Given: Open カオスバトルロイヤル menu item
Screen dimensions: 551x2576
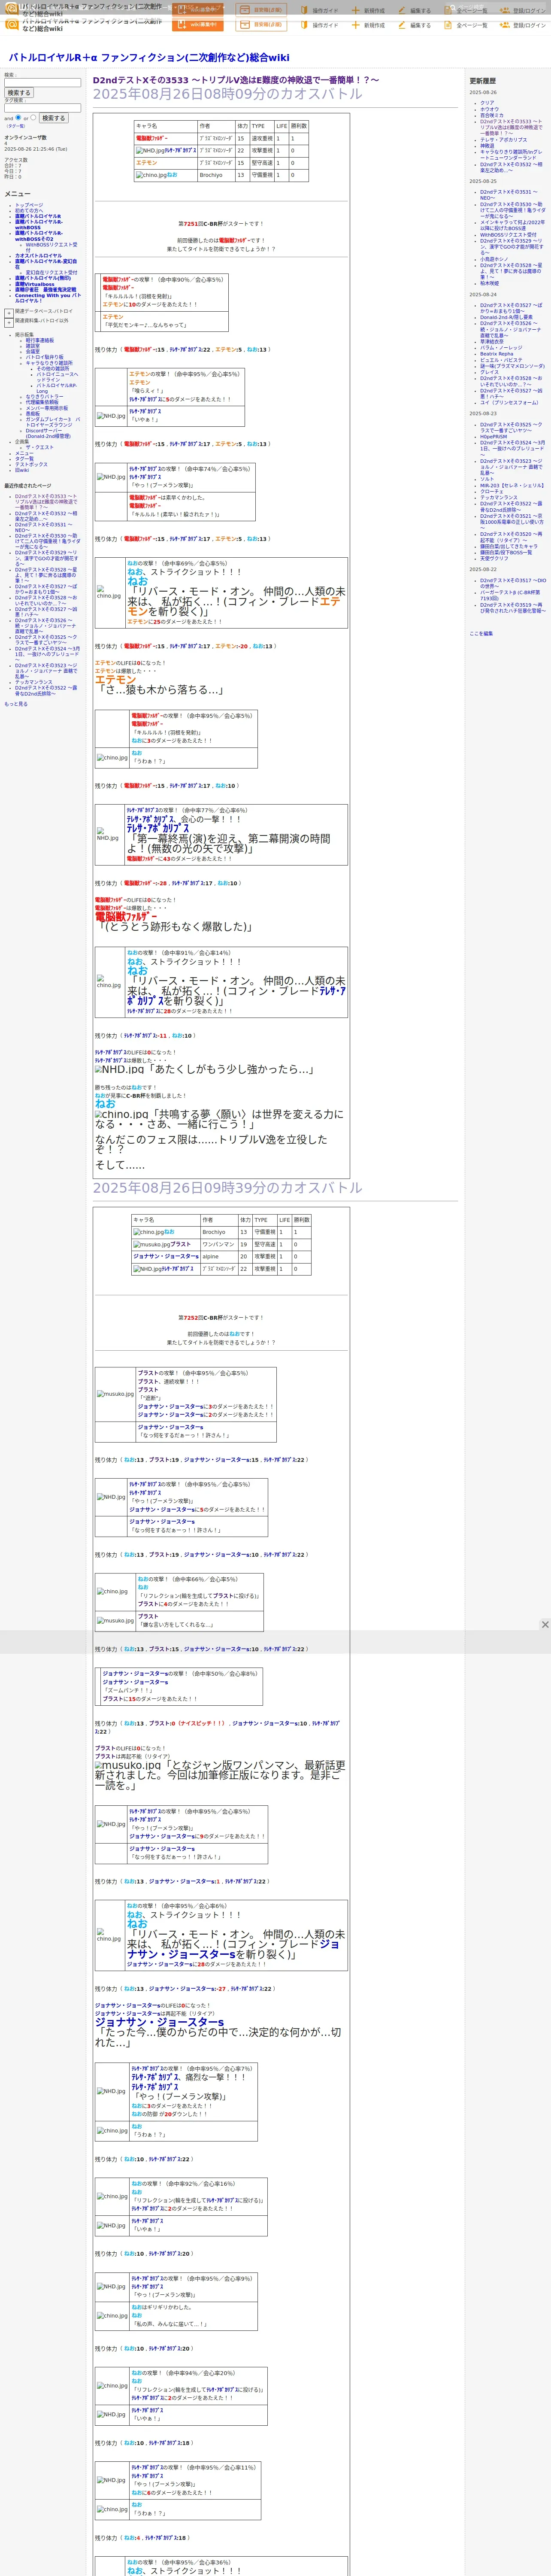Looking at the screenshot, I should (x=38, y=256).
